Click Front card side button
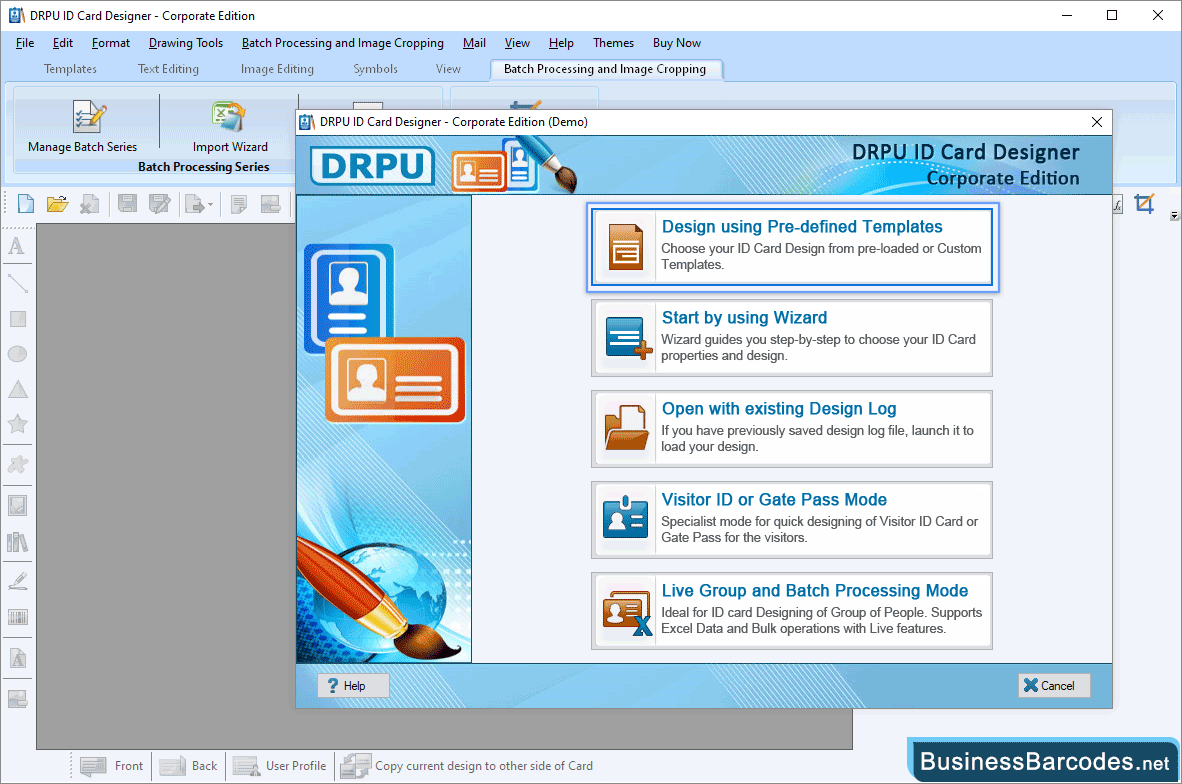The height and width of the screenshot is (784, 1182). pos(112,766)
